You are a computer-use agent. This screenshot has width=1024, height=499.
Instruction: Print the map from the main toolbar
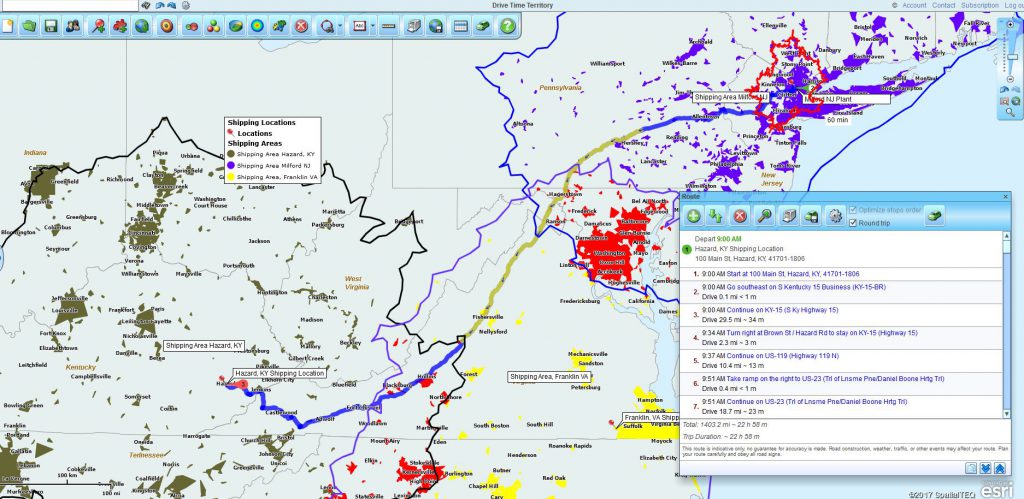pos(413,26)
